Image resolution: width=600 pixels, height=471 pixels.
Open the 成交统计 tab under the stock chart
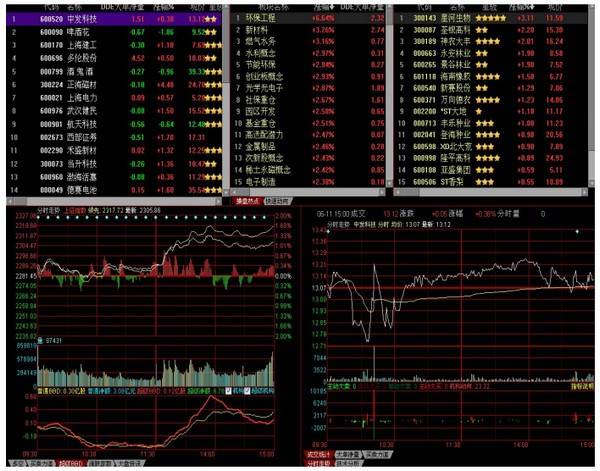coord(318,455)
